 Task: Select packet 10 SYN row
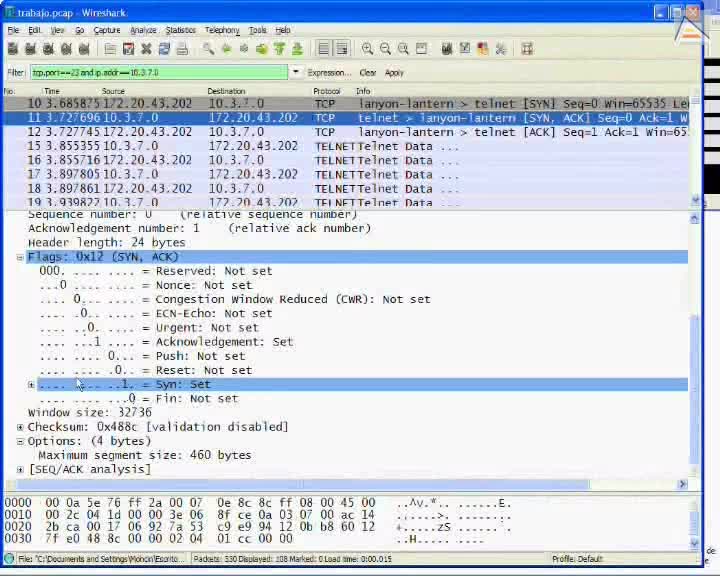point(346,104)
